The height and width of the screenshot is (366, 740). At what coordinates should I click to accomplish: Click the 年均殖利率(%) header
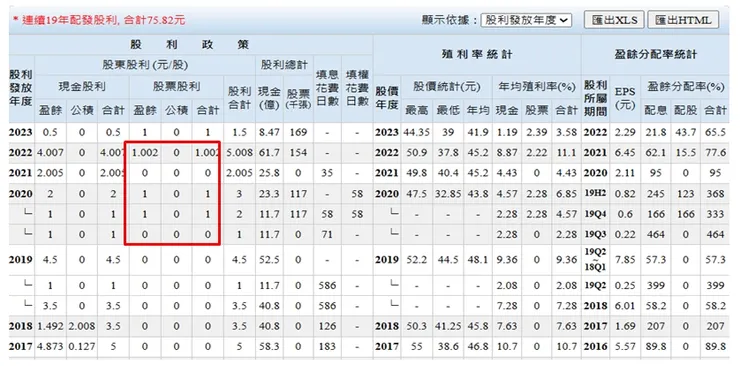pyautogui.click(x=537, y=86)
